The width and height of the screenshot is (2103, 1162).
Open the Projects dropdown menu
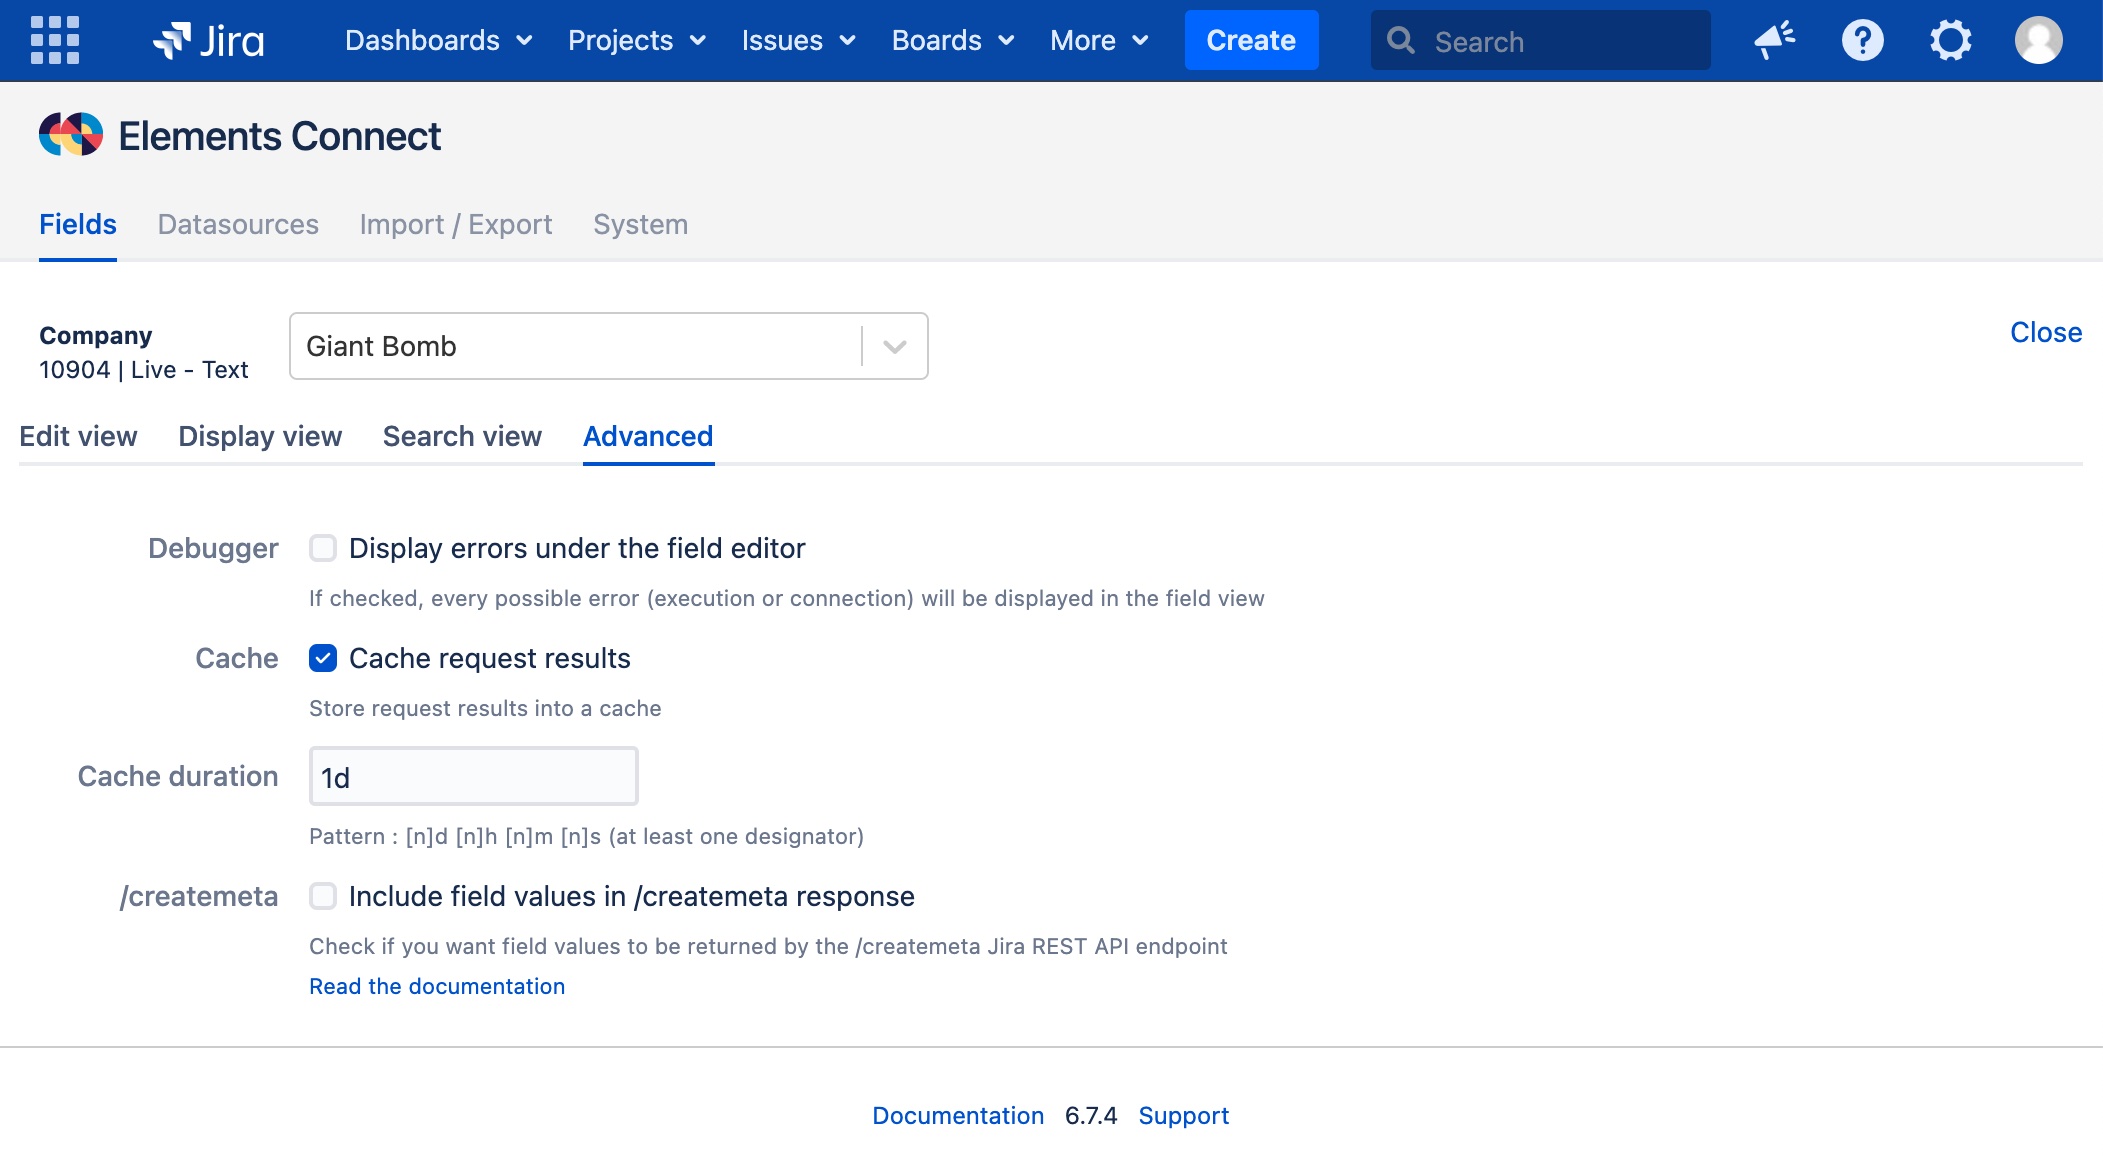[x=637, y=40]
